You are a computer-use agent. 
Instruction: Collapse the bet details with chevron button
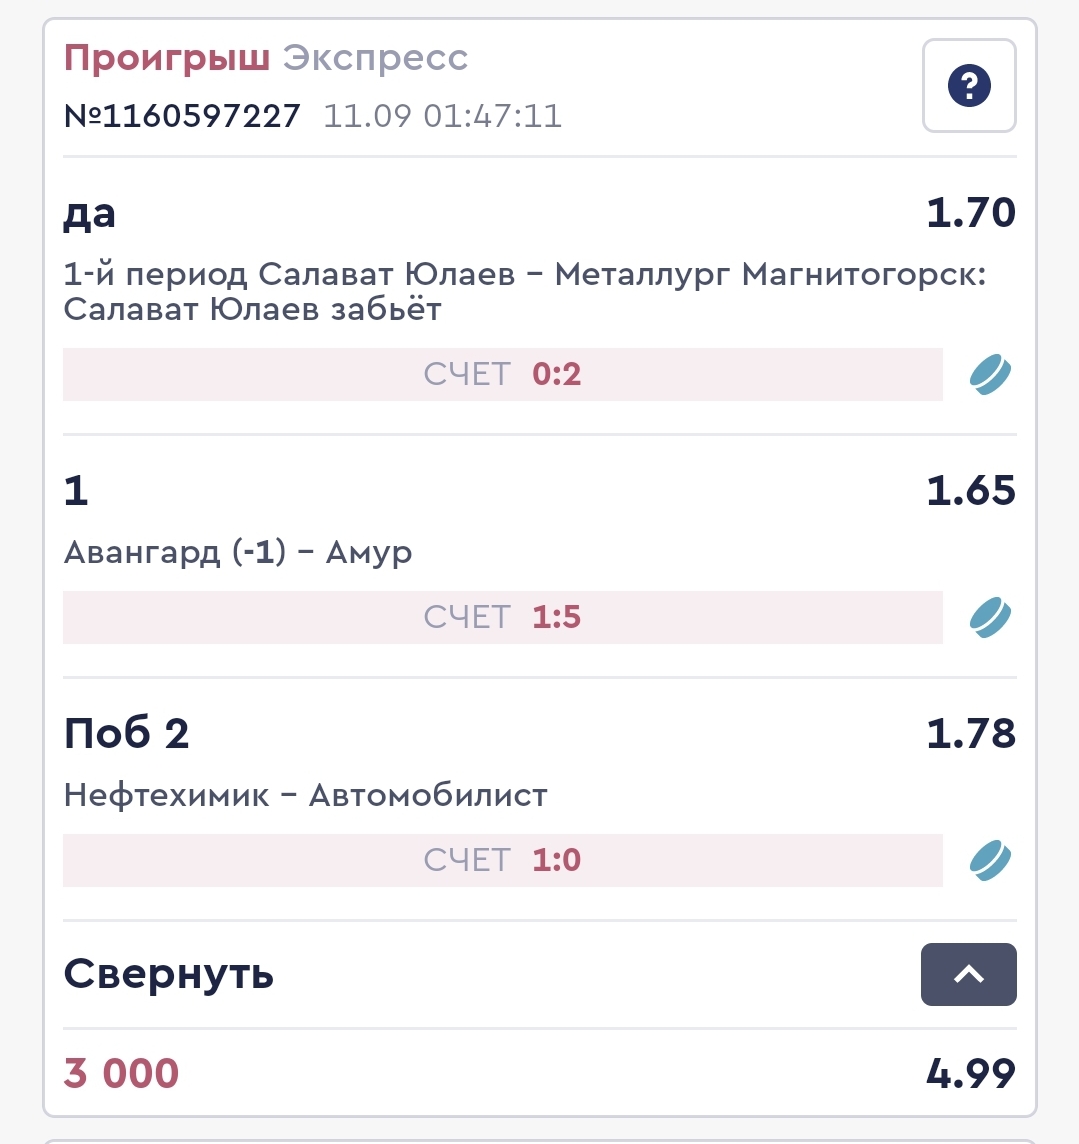[x=968, y=974]
